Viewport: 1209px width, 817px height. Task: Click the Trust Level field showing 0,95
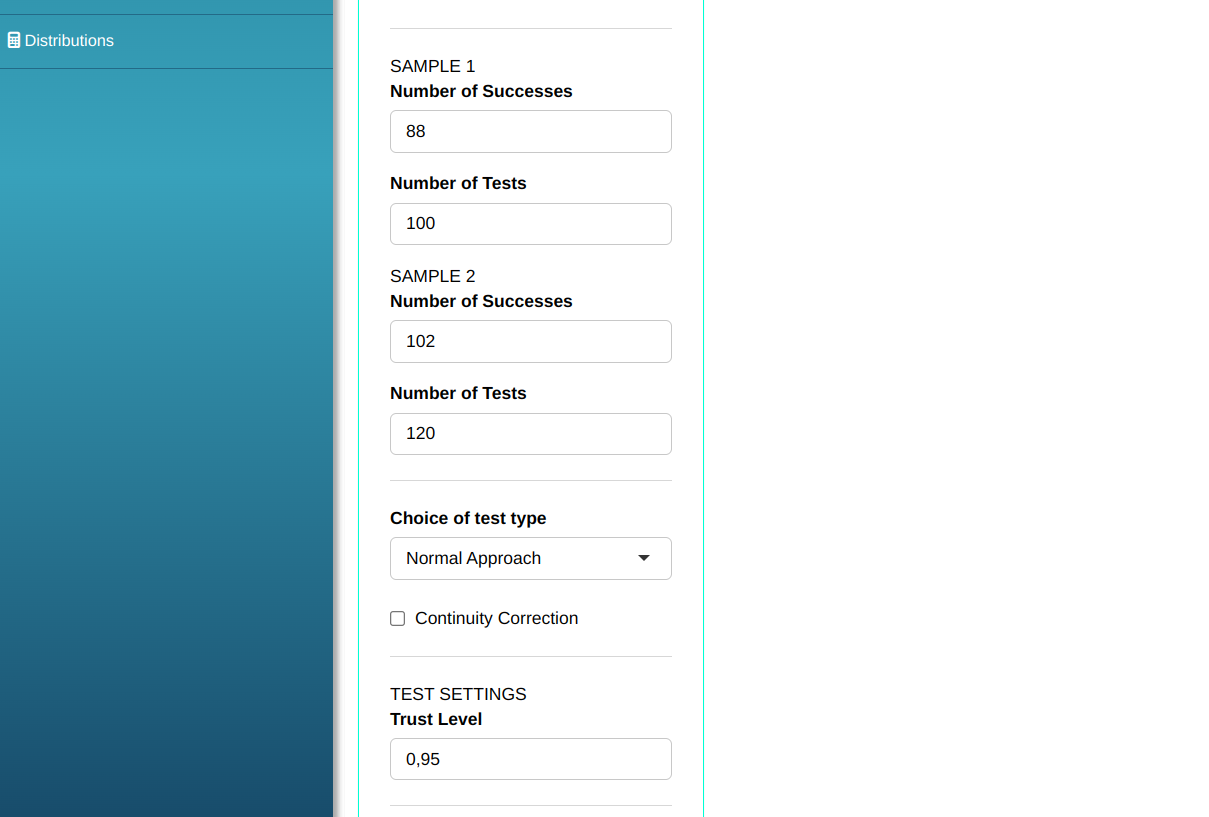click(530, 760)
